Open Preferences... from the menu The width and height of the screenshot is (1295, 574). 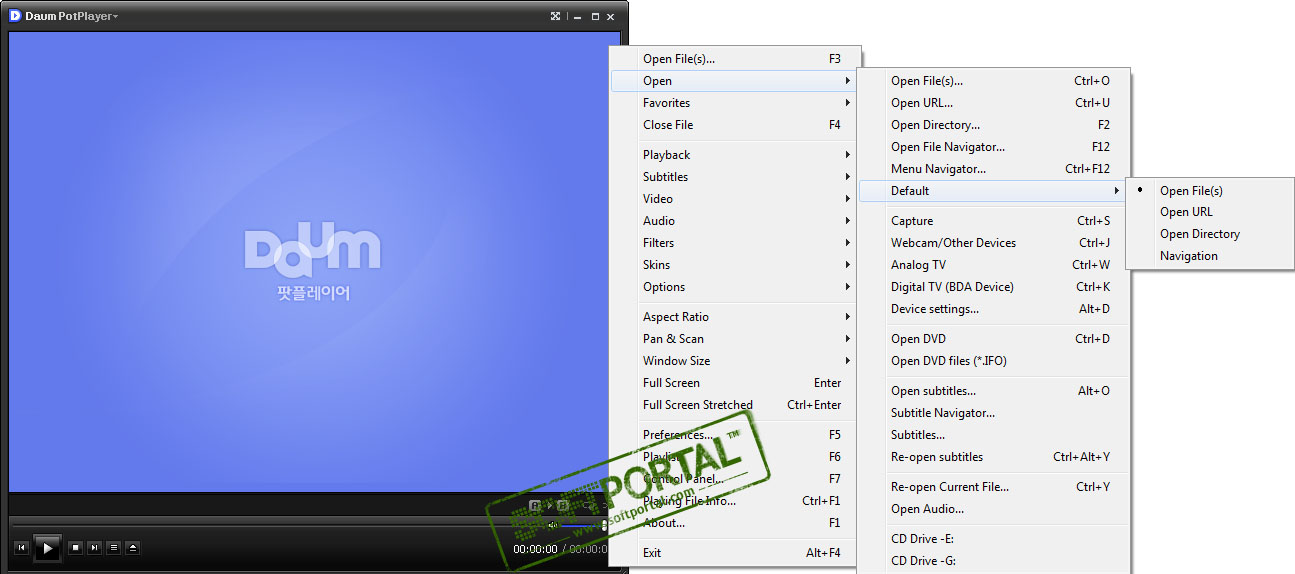(735, 435)
